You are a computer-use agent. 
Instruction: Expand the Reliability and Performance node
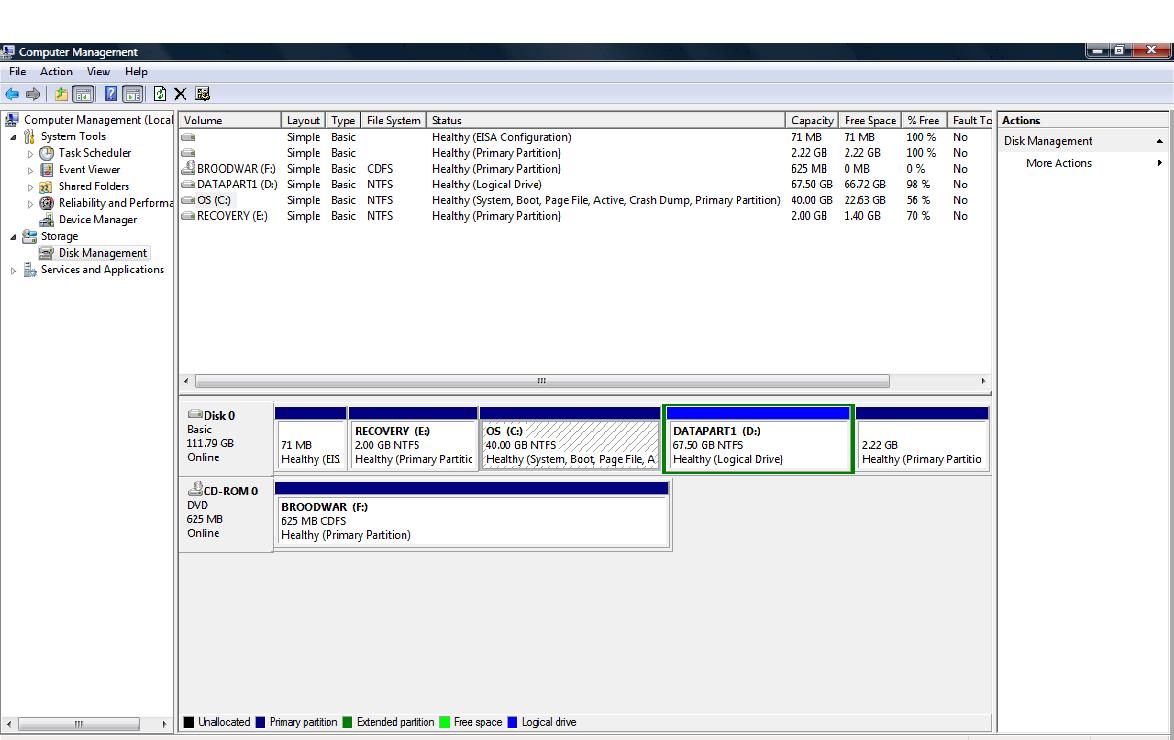point(30,204)
